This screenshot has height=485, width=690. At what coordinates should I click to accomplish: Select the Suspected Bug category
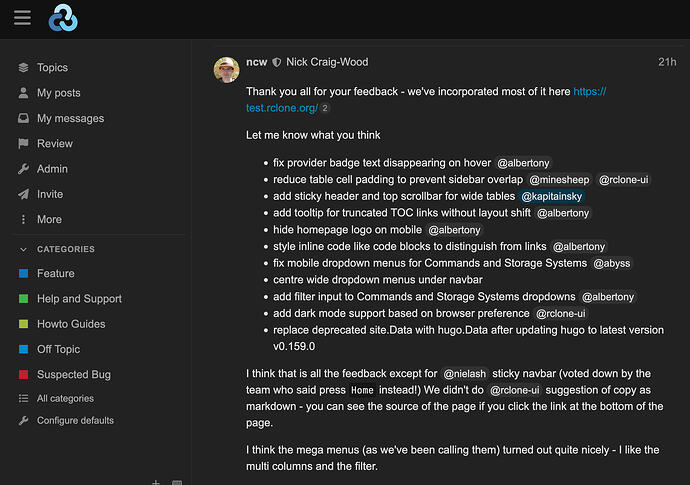tap(74, 375)
